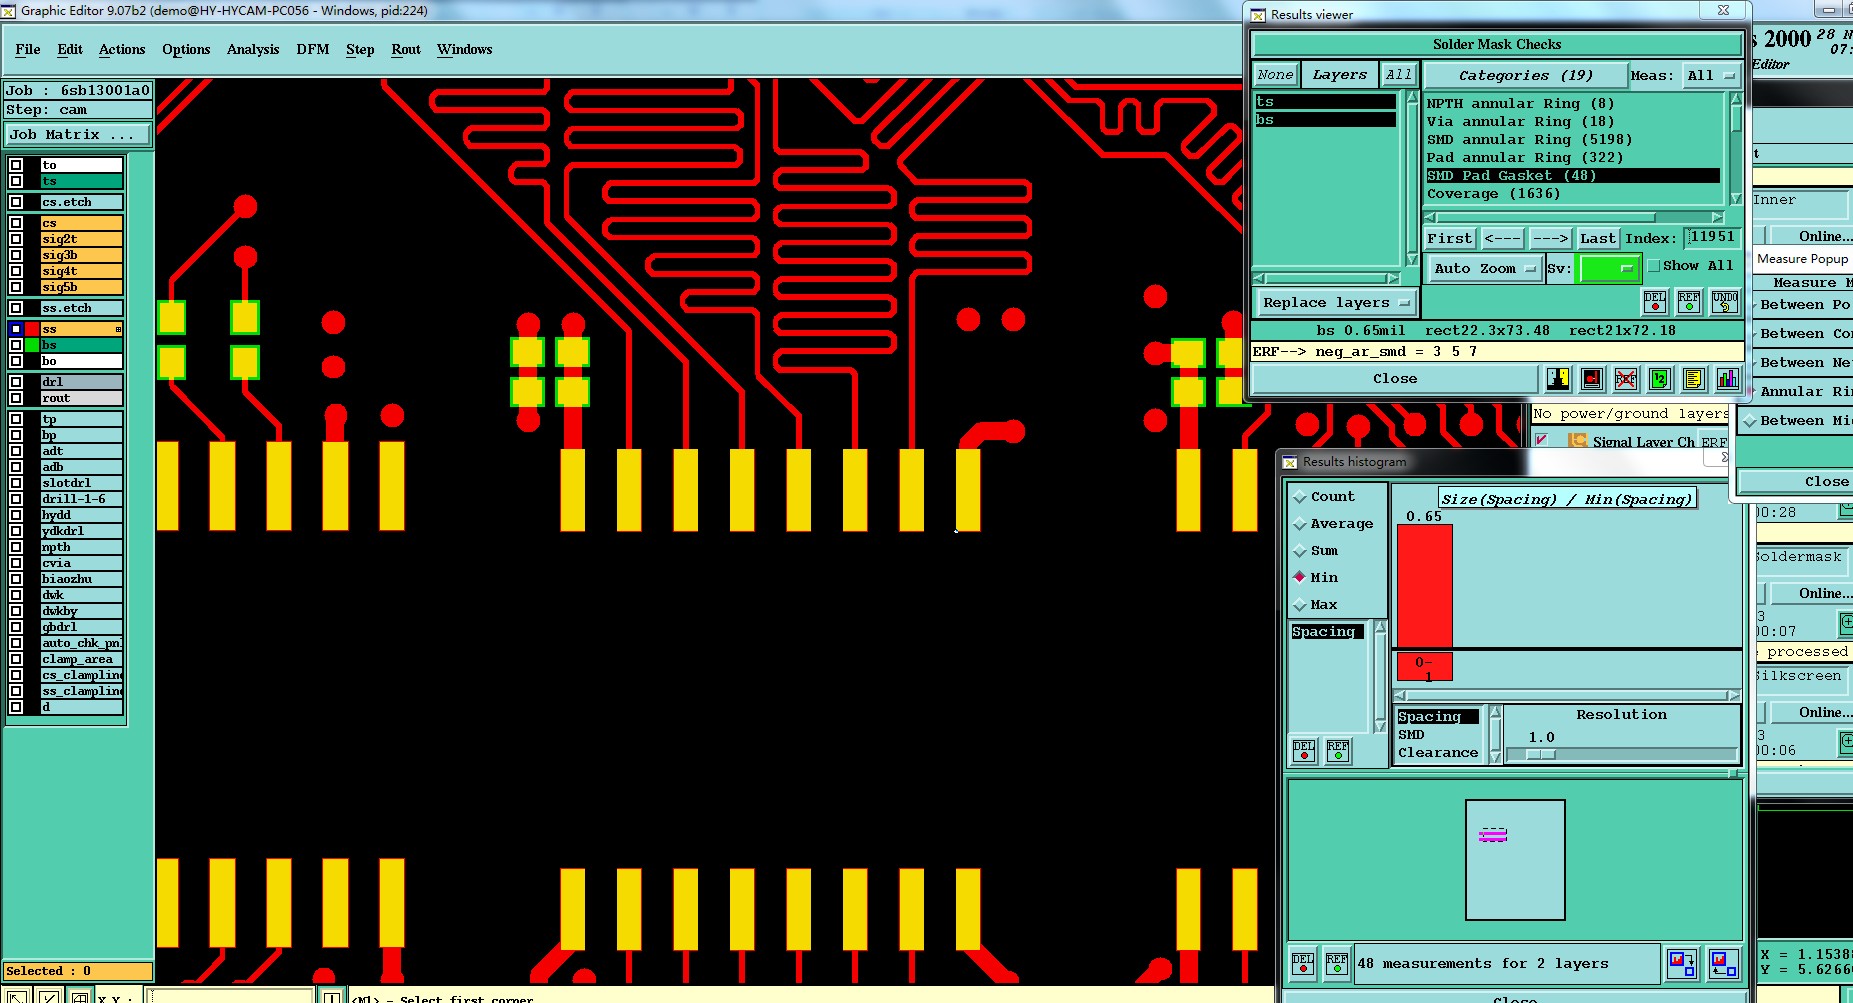Click the green '12' numbering icon
The height and width of the screenshot is (1003, 1853).
coord(1660,379)
